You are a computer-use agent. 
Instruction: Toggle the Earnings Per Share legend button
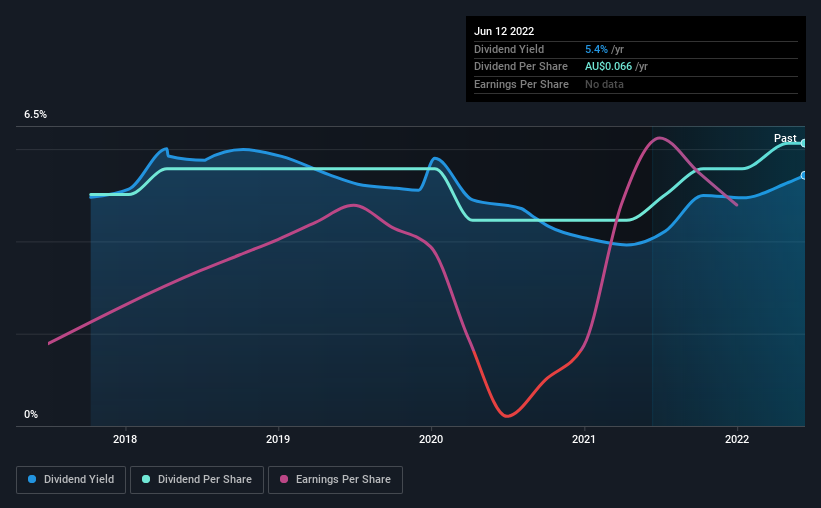pyautogui.click(x=335, y=479)
